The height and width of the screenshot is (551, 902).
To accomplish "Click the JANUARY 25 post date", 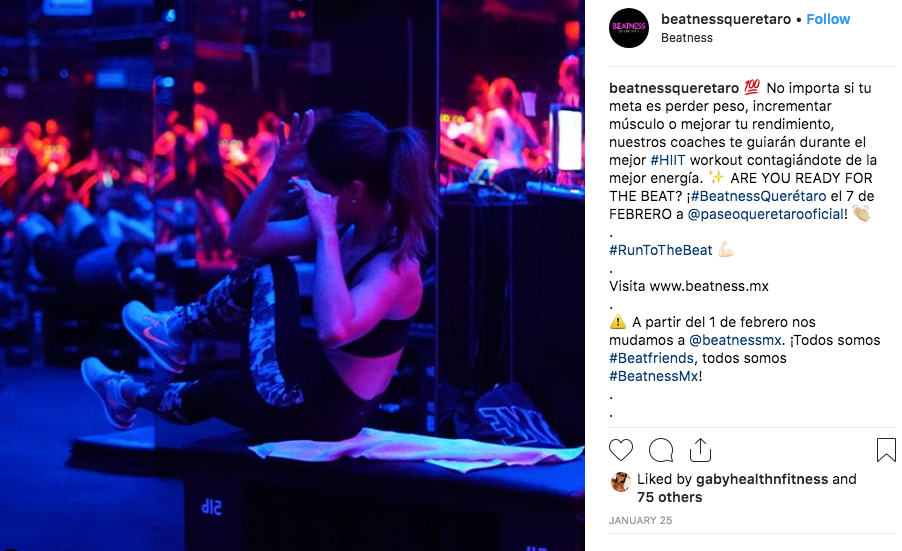I will [640, 520].
